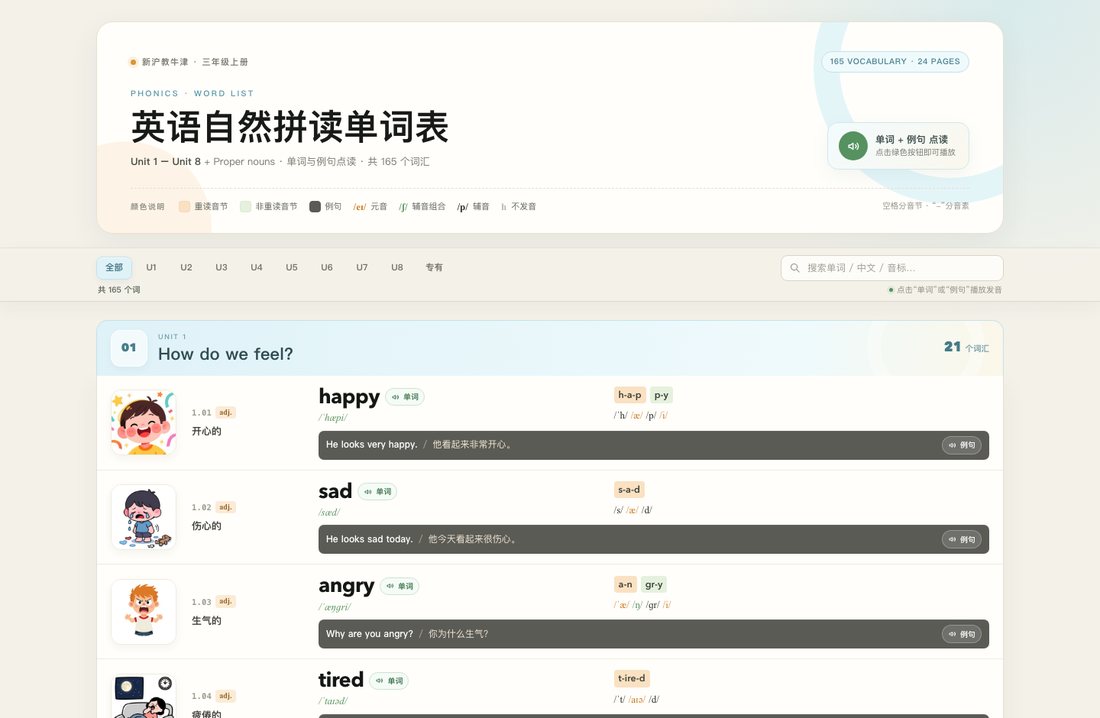Image resolution: width=1100 pixels, height=718 pixels.
Task: Select the 全部 filter tab
Action: tap(114, 267)
